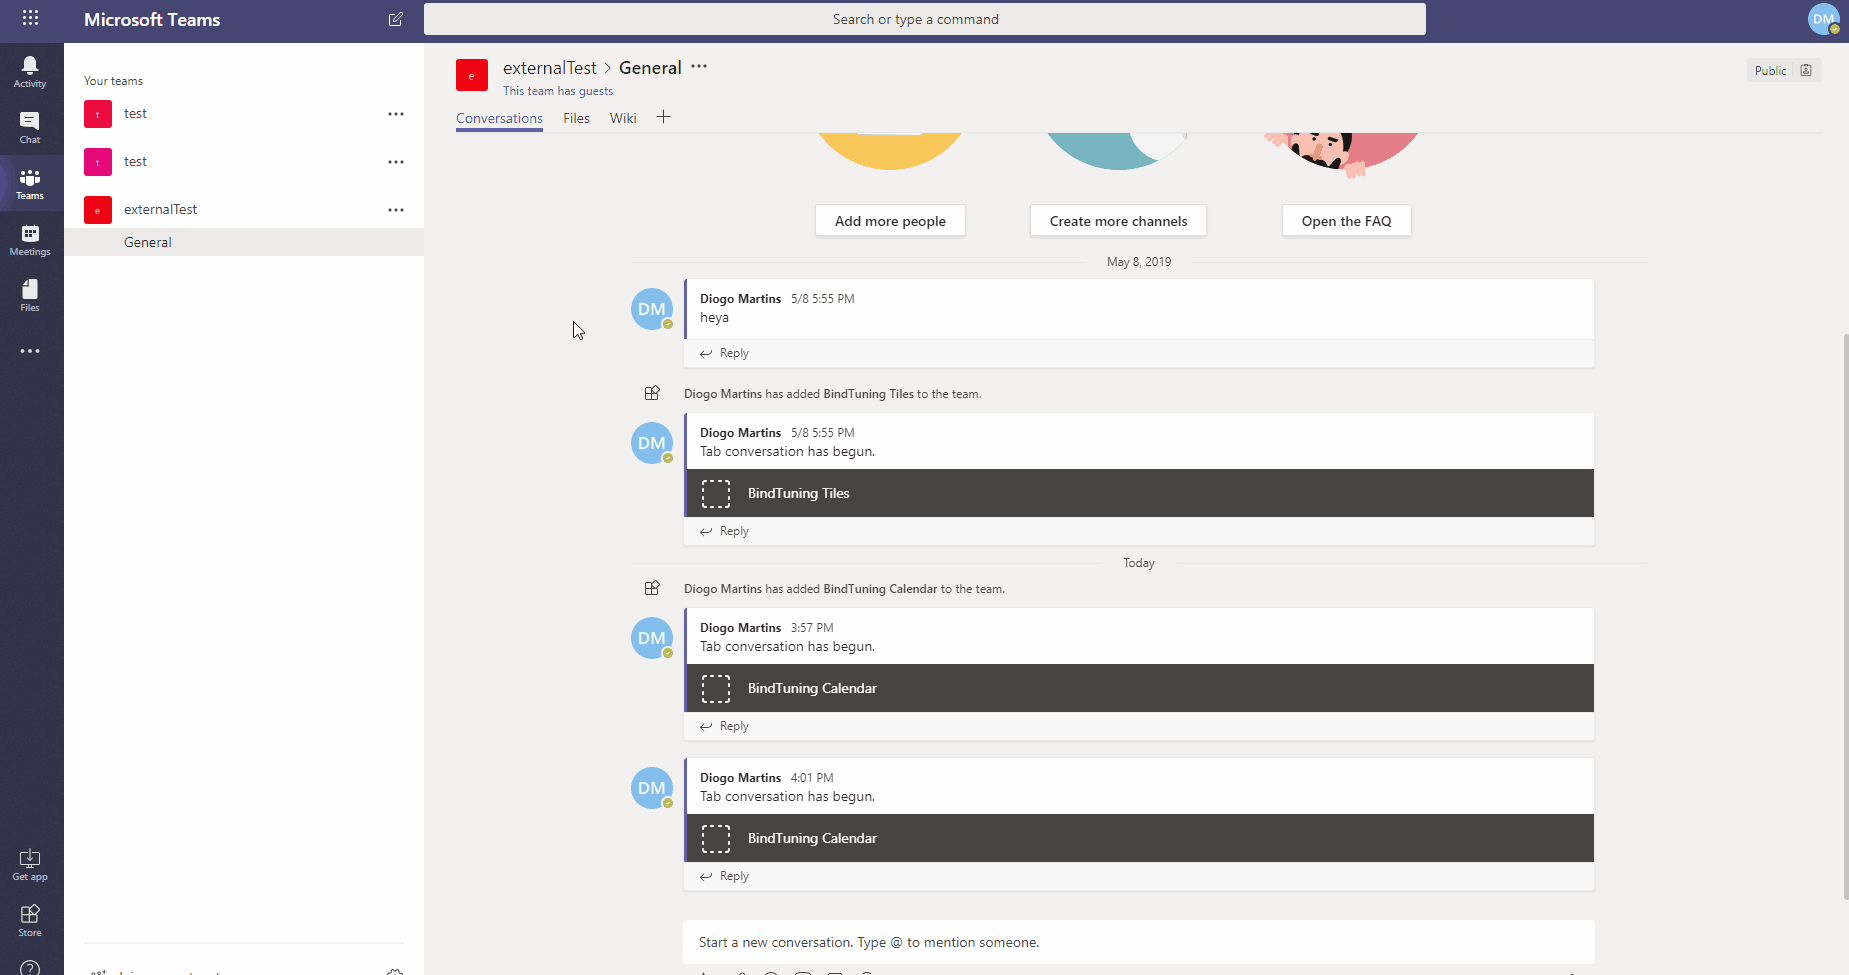Click the conversation vertical scrollbar

1845,615
